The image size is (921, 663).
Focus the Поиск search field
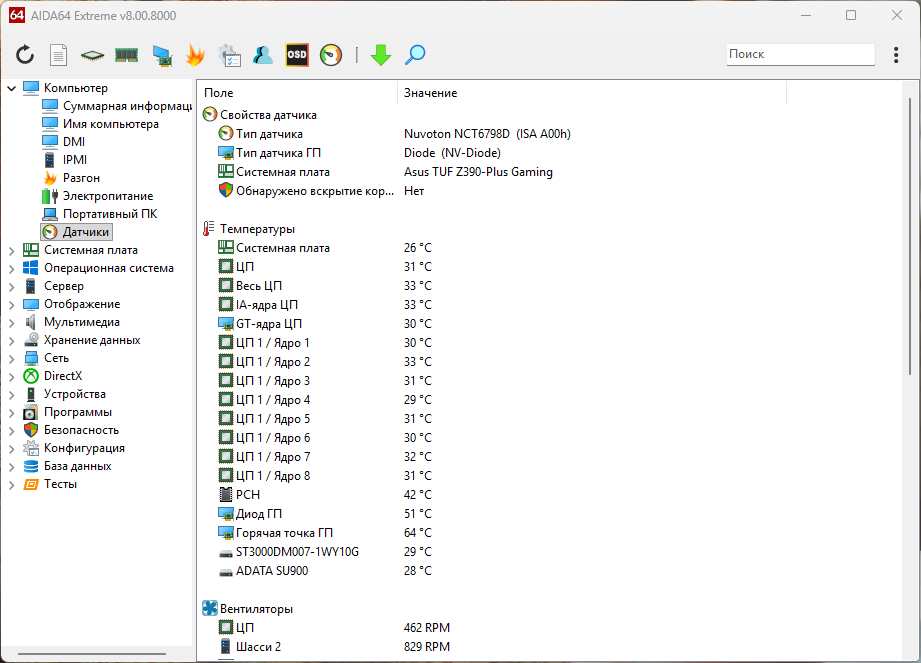[x=801, y=54]
